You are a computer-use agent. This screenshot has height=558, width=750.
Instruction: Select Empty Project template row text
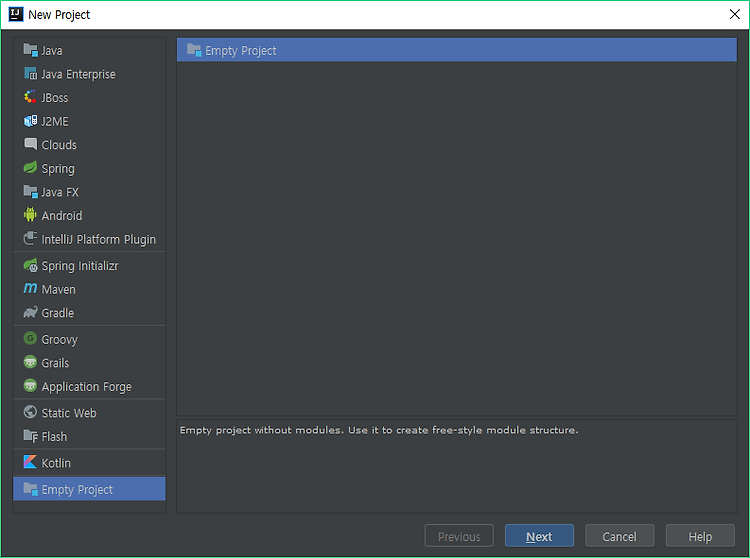(241, 51)
